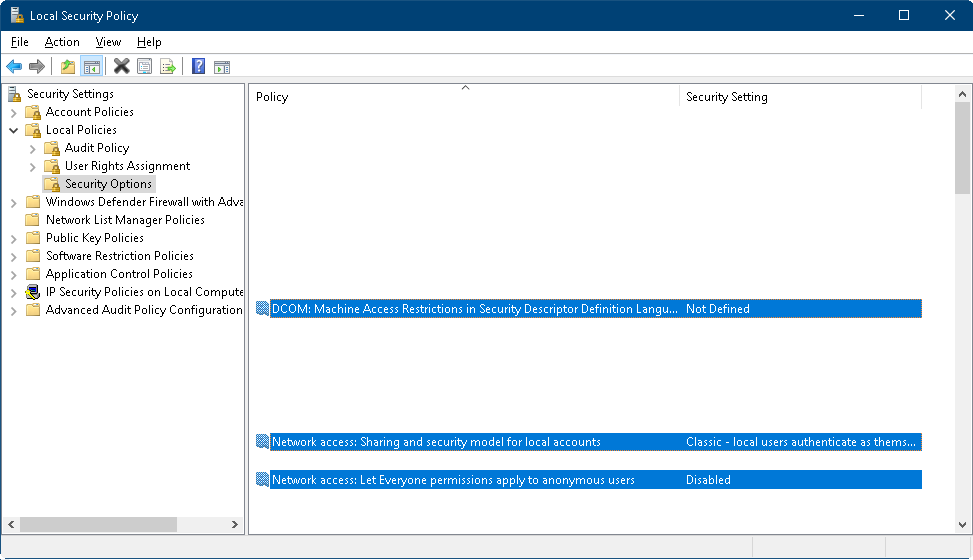Screen dimensions: 973x560
Task: Toggle the Show/Hide Action Pane icon
Action: pos(222,67)
